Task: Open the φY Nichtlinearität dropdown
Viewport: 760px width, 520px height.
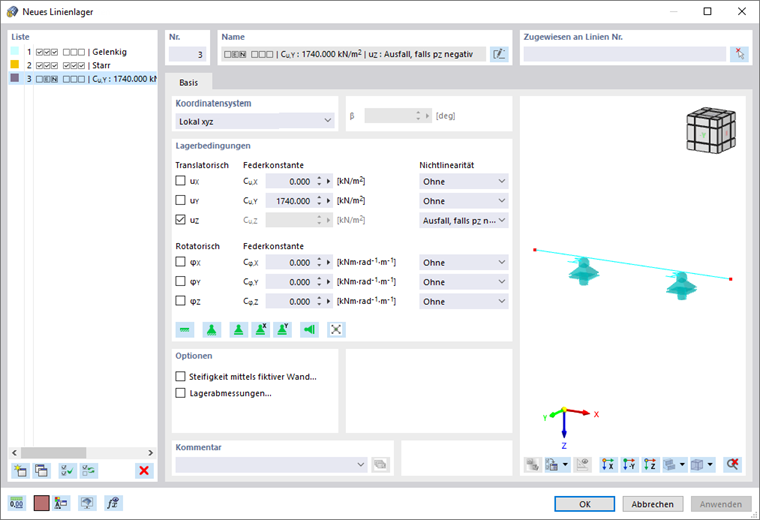Action: (463, 282)
